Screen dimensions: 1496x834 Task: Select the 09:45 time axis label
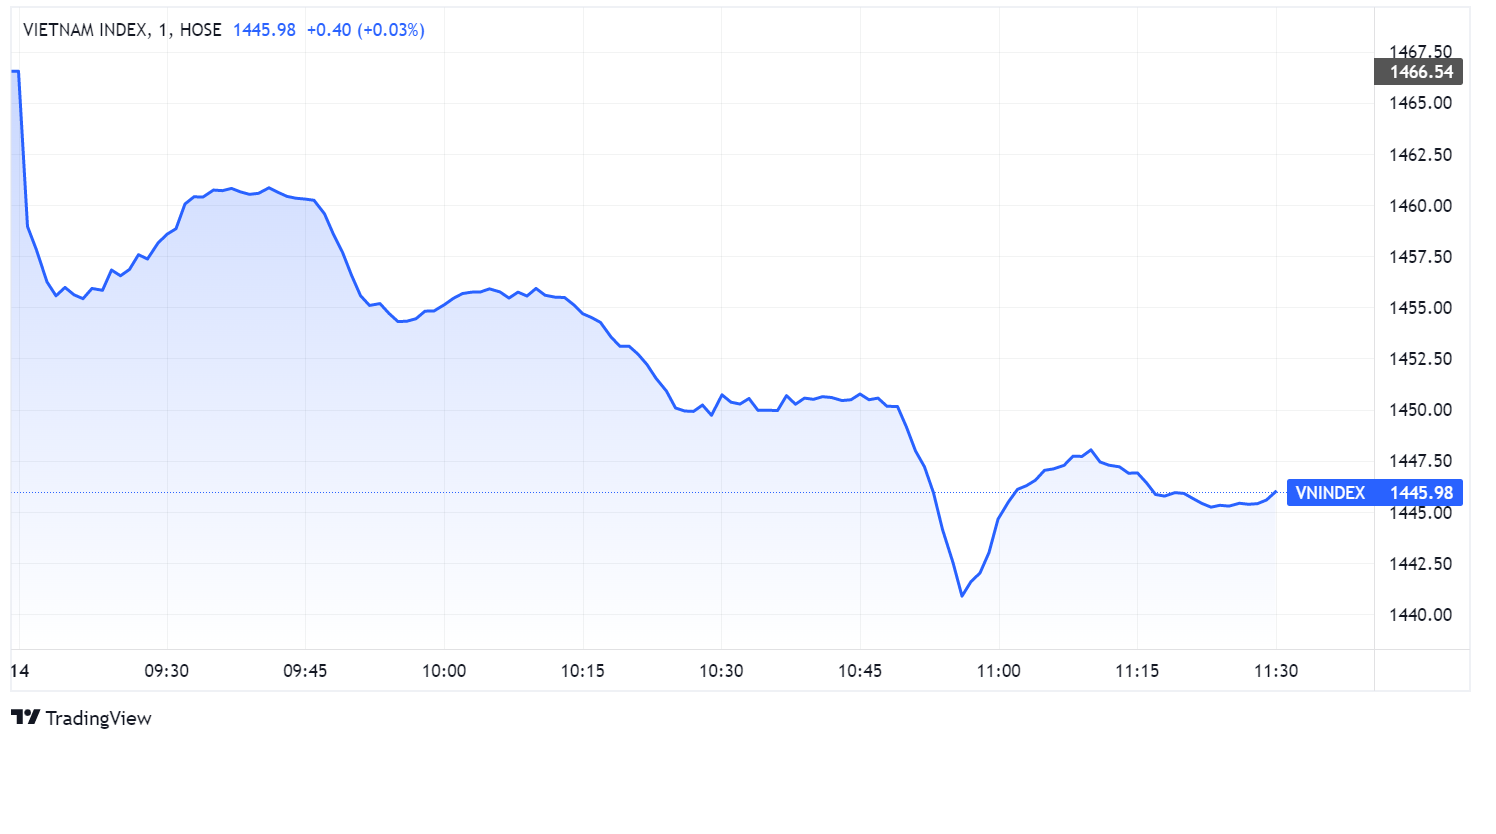pyautogui.click(x=305, y=670)
